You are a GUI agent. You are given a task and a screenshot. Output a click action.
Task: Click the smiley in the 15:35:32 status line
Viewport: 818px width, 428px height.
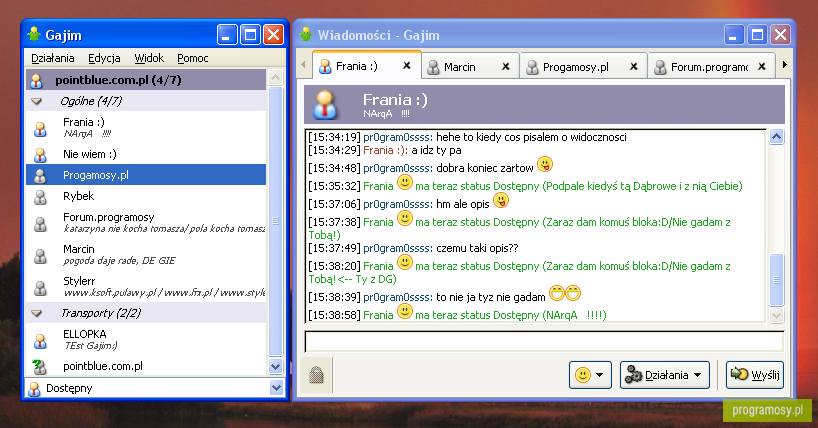pos(405,183)
